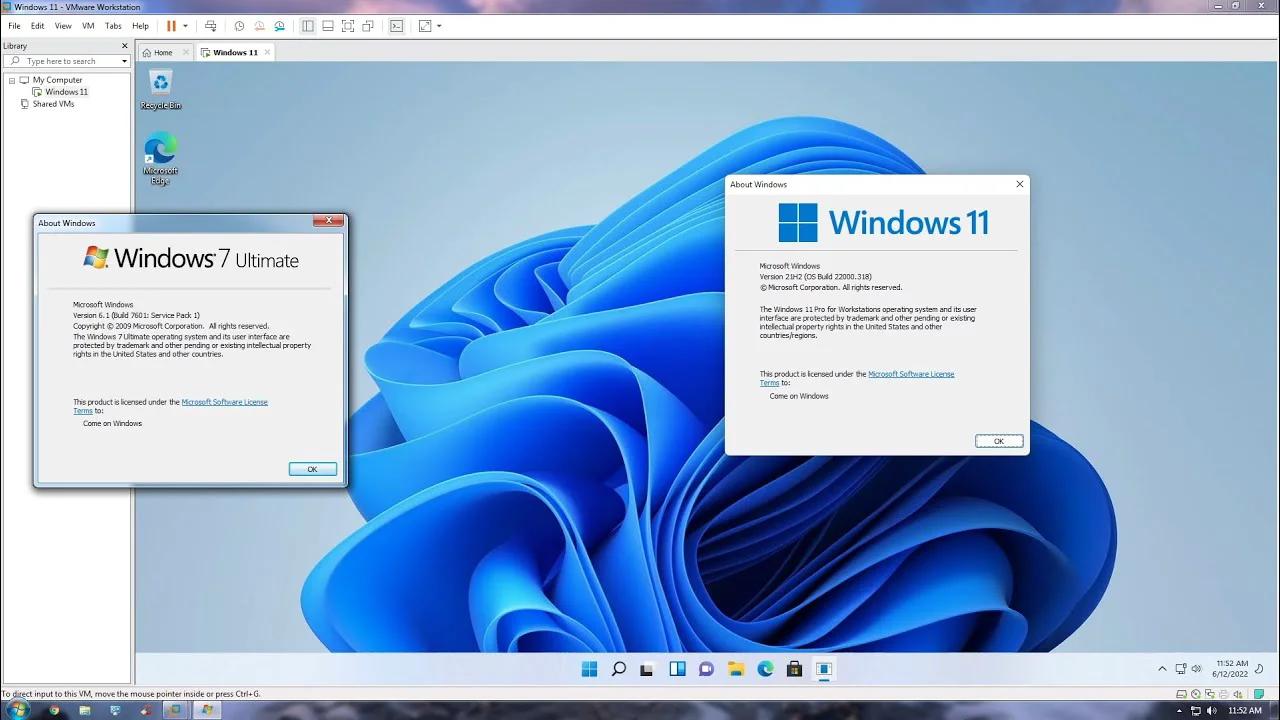
Task: Enter full screen mode for the VM
Action: point(347,26)
